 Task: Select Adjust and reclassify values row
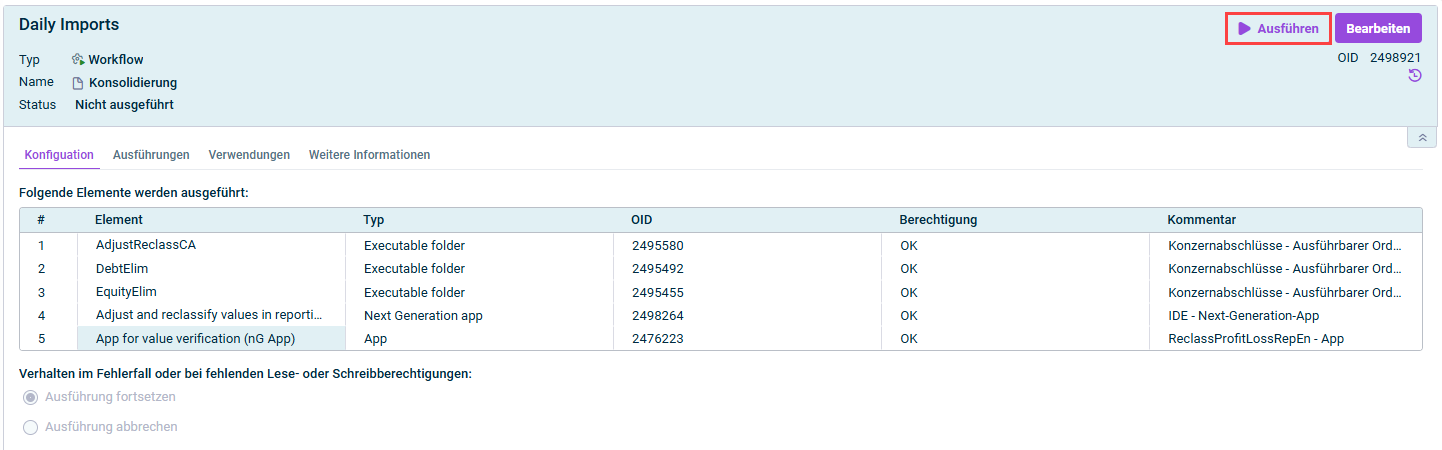pos(208,315)
